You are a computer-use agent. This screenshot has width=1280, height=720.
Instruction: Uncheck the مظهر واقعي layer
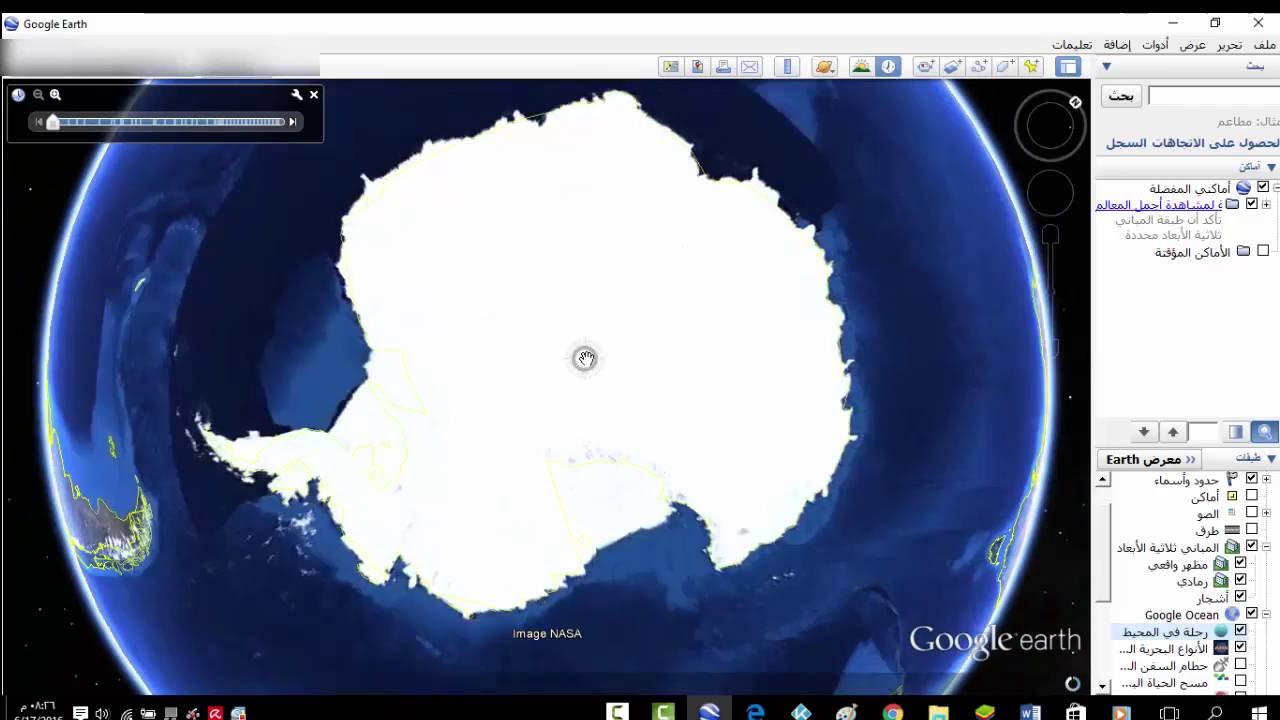(1241, 563)
